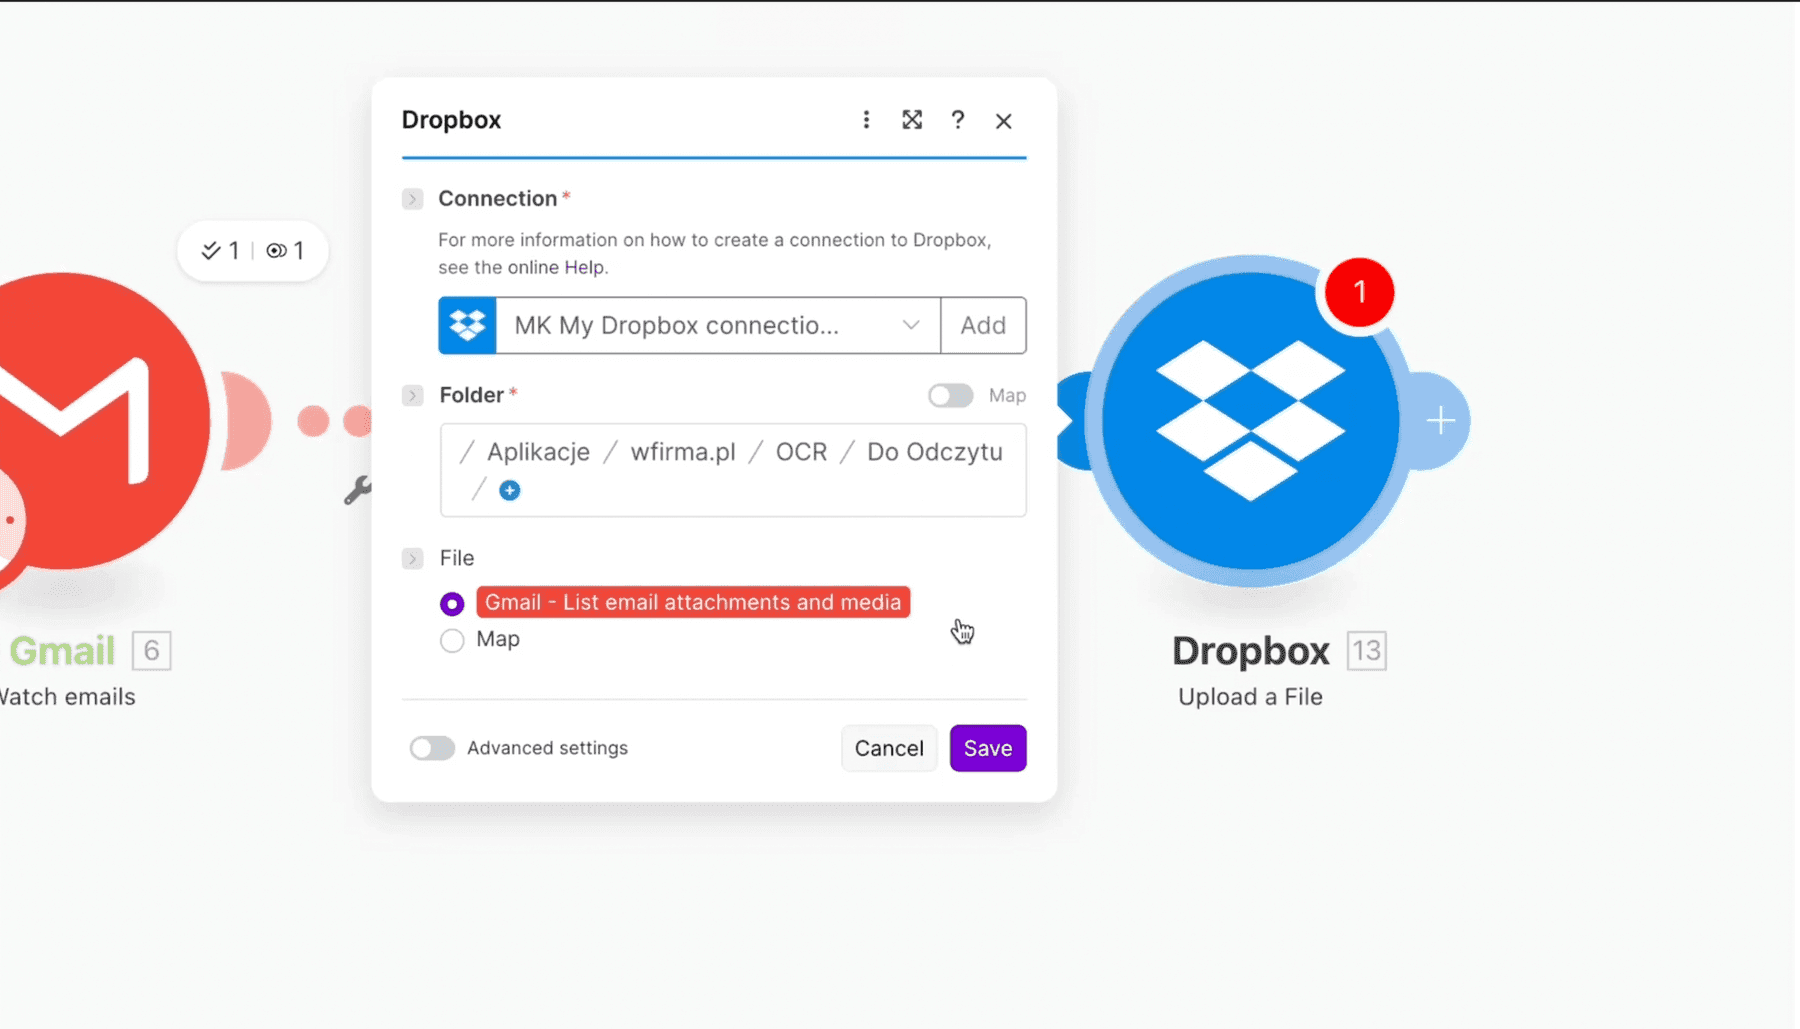Click the Gmail module number 6 label
This screenshot has height=1029, width=1800.
(152, 651)
